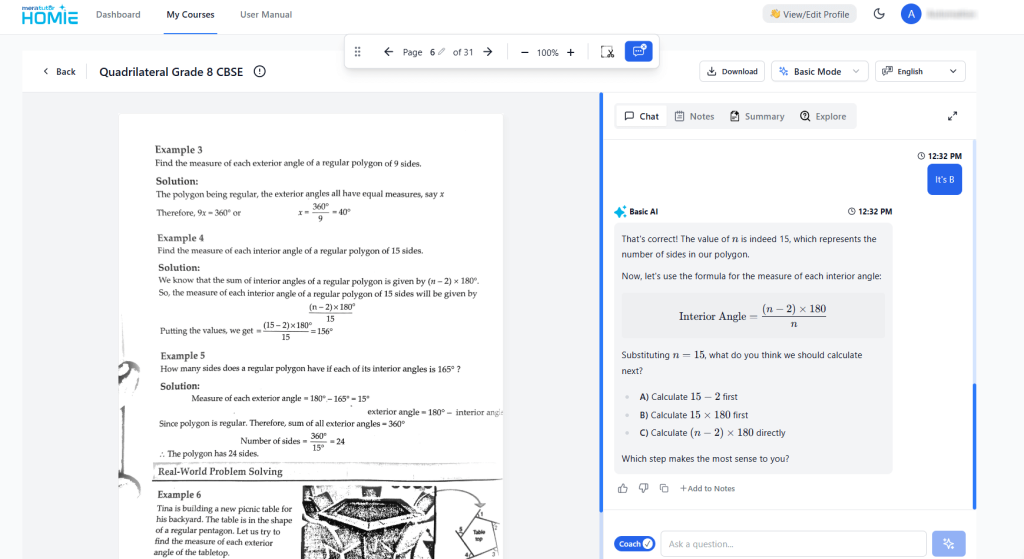Go Back to course list
Viewport: 1024px width, 559px height.
[x=59, y=72]
